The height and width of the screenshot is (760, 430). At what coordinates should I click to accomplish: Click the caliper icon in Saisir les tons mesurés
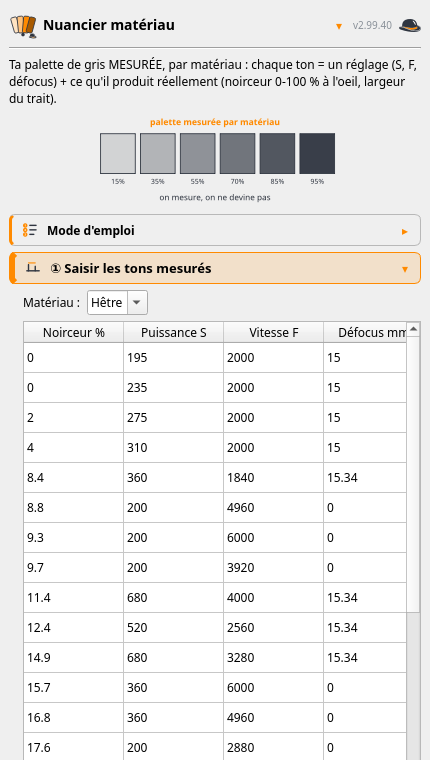(x=32, y=267)
